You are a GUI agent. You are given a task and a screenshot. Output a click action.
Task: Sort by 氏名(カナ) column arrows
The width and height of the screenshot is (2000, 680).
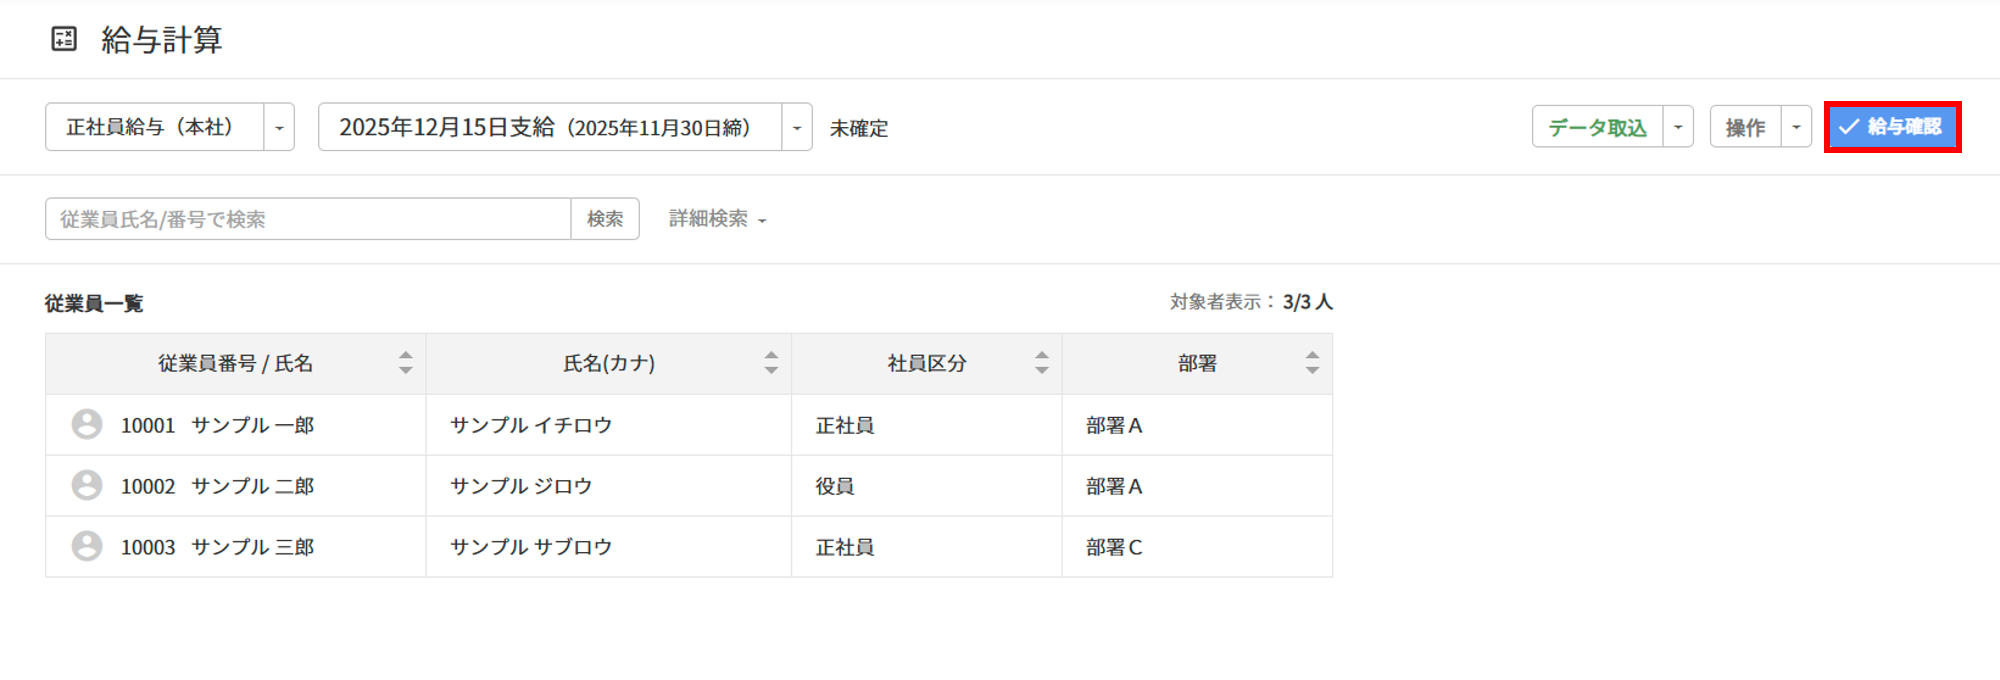(771, 363)
